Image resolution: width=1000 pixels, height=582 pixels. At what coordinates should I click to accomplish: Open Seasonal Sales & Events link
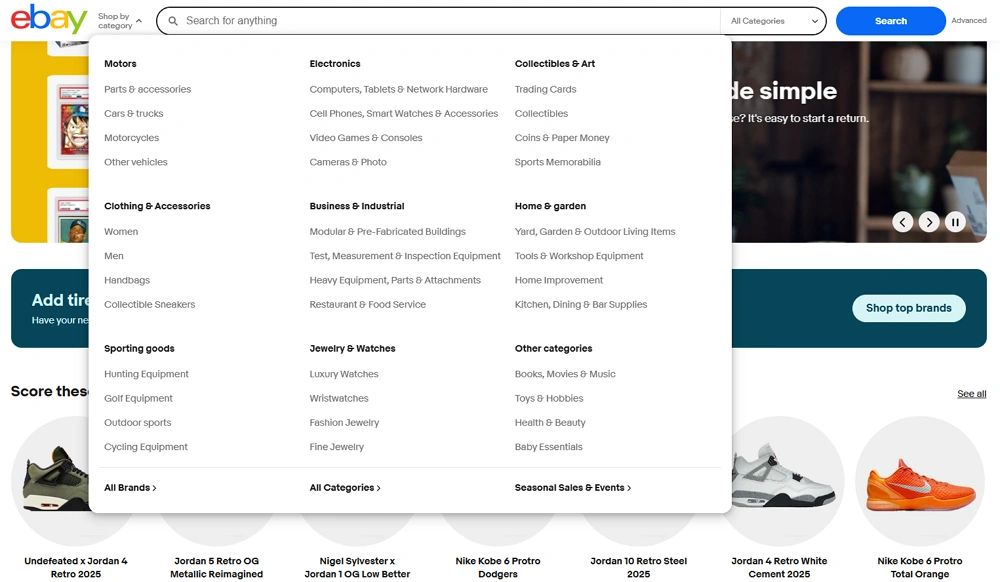coord(573,488)
